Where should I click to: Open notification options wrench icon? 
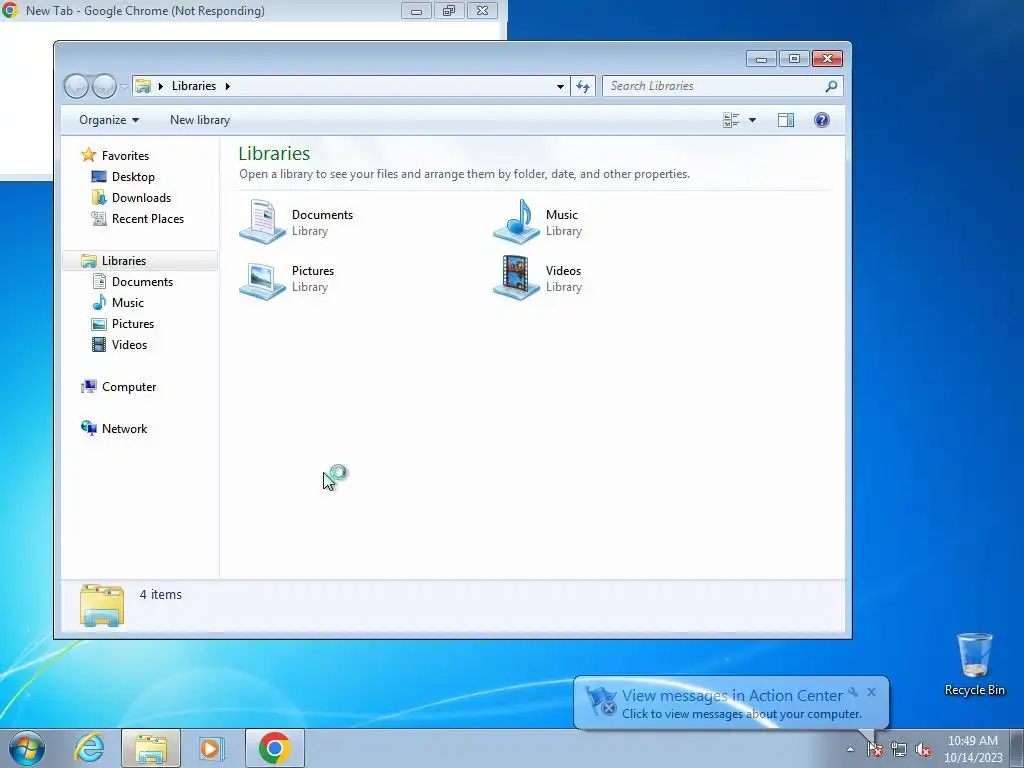pyautogui.click(x=853, y=692)
